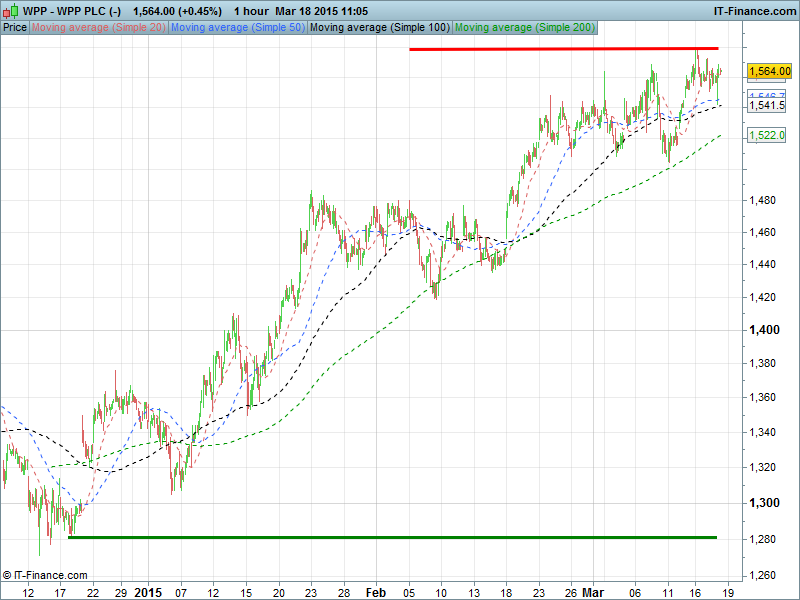Click the green 1,522.0 price tag

[x=767, y=135]
